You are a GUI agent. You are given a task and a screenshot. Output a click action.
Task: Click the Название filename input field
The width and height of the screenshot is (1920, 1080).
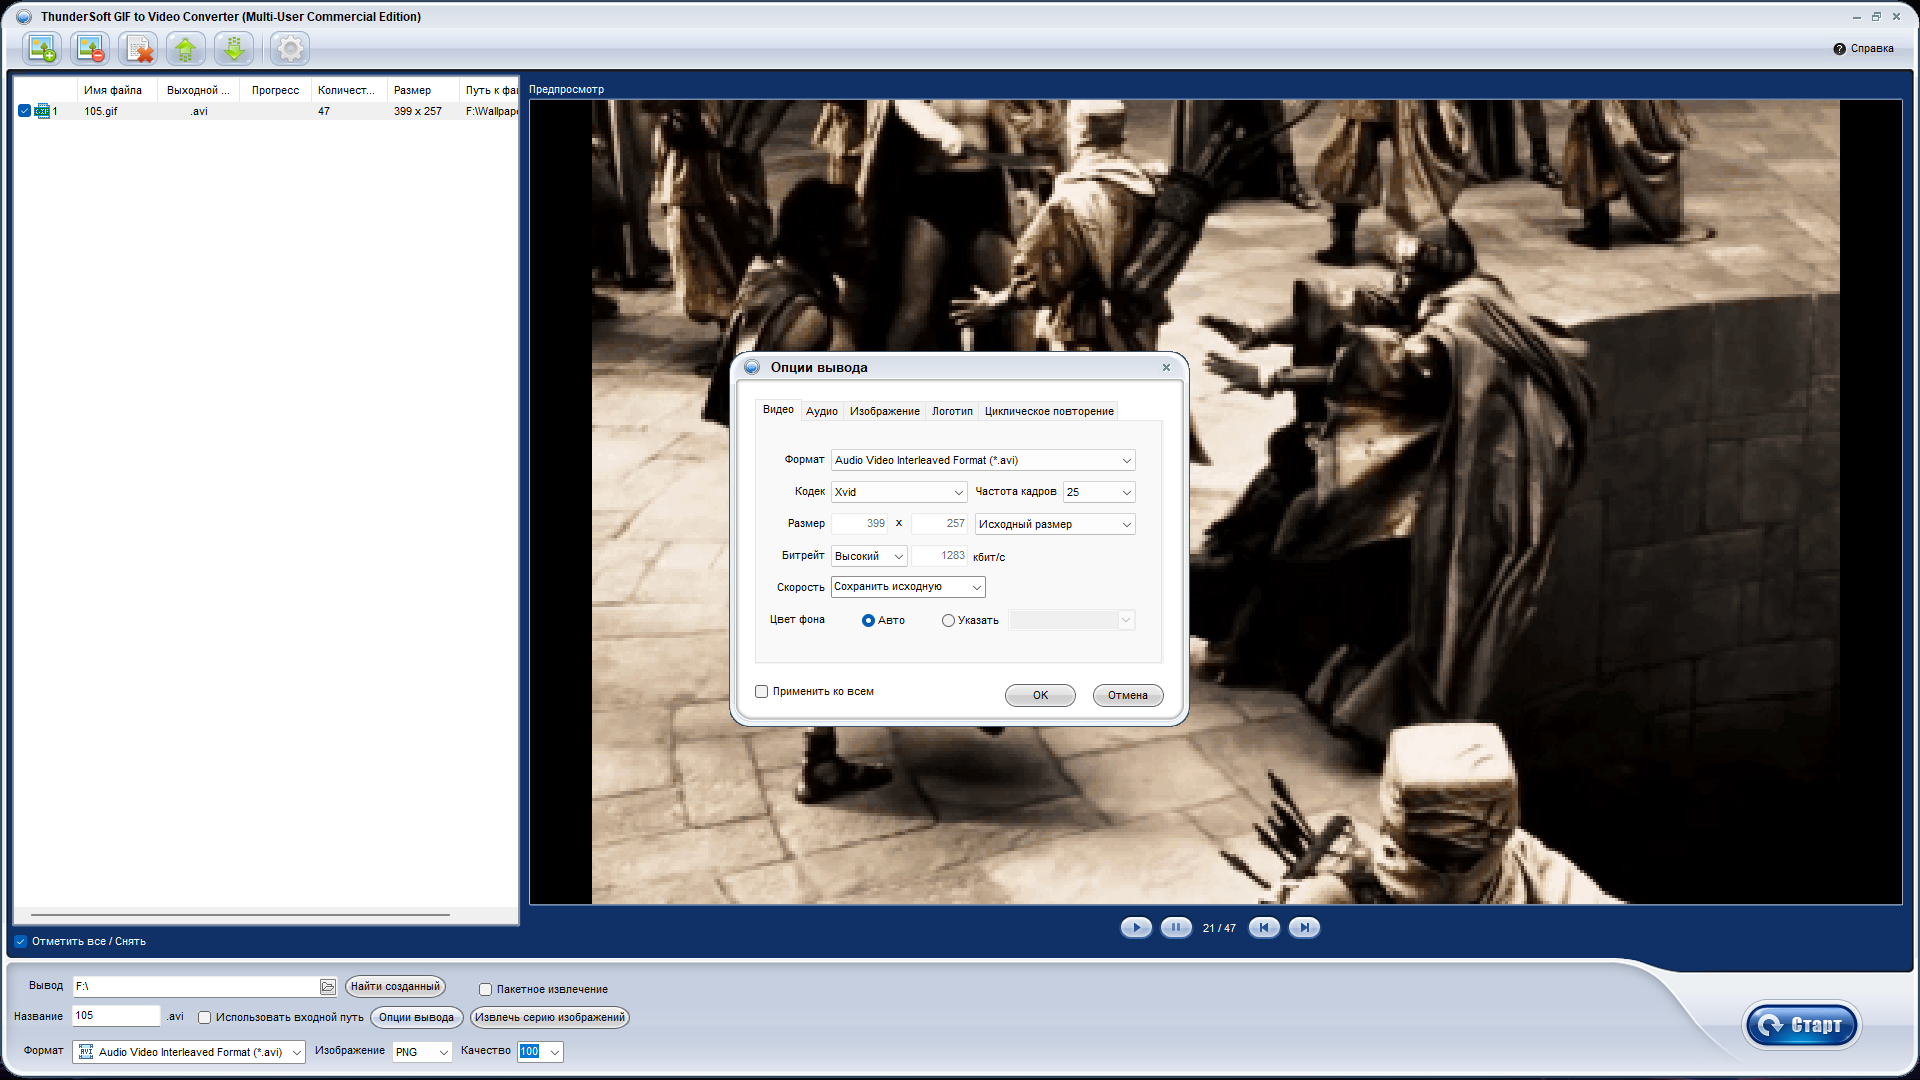[x=116, y=1016]
